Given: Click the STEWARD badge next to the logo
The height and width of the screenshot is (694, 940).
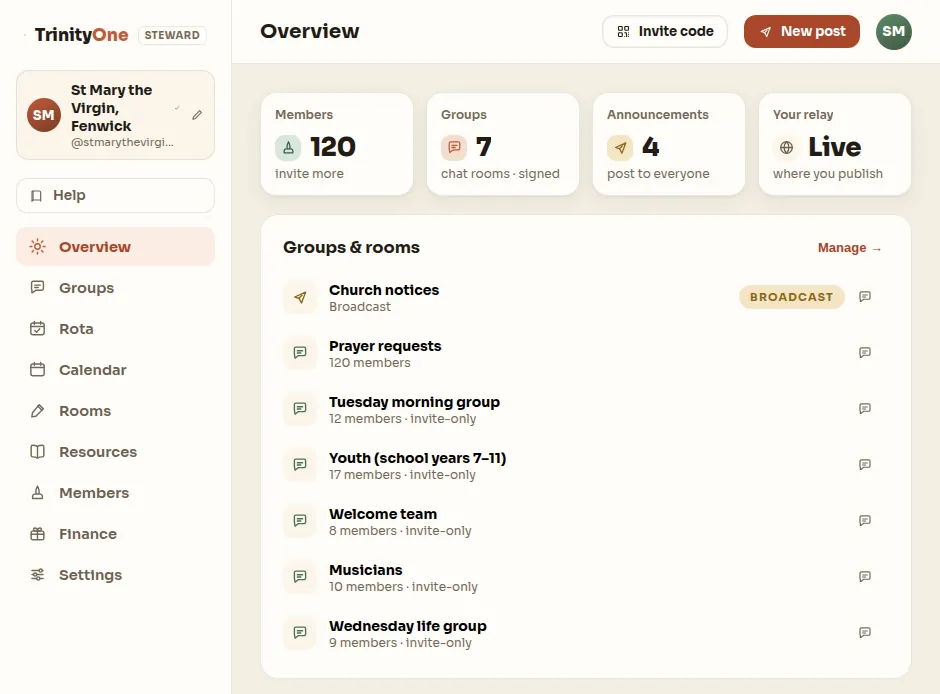Looking at the screenshot, I should [172, 35].
